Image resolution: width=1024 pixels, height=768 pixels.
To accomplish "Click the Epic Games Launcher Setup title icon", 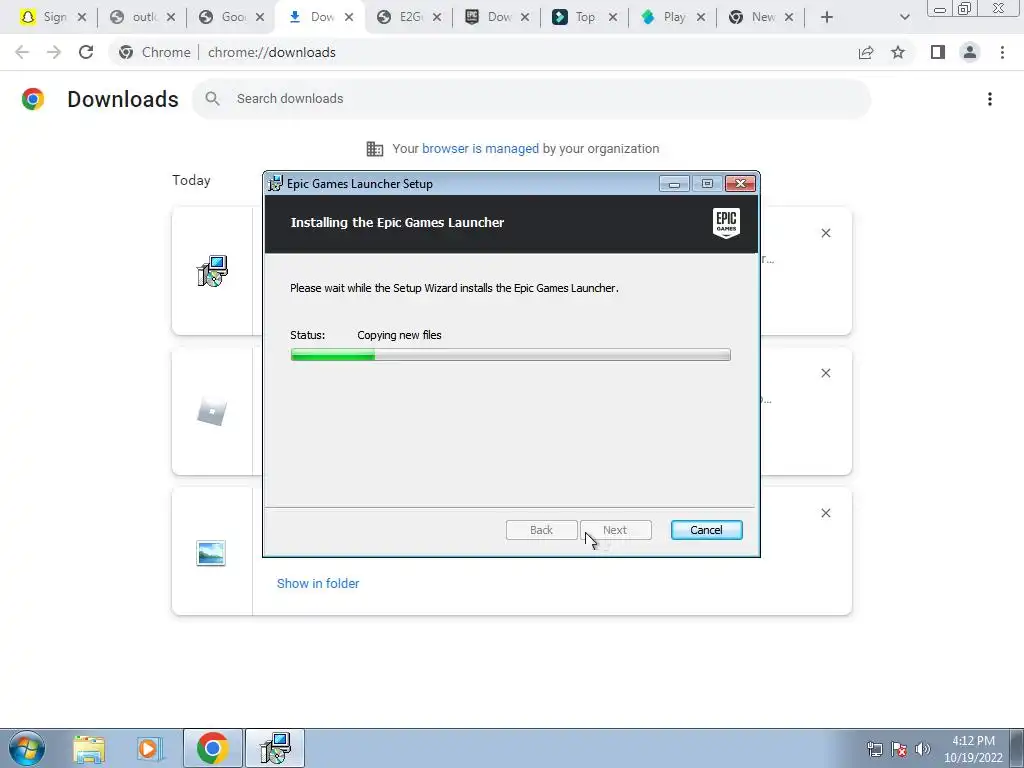I will point(276,184).
